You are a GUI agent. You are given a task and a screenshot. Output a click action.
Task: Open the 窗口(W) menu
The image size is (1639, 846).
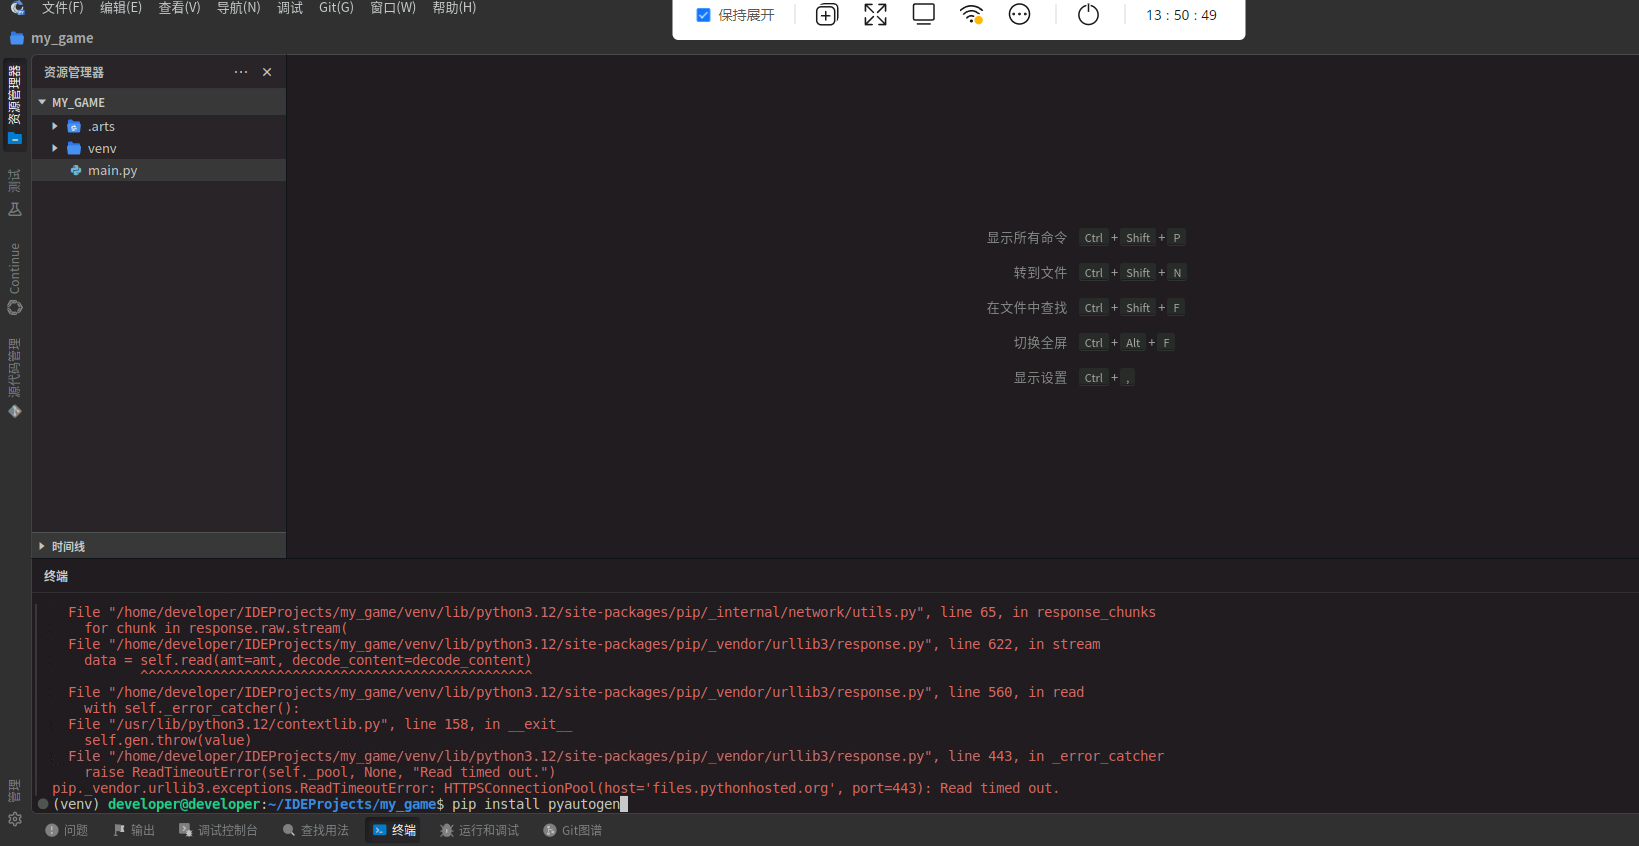click(393, 8)
